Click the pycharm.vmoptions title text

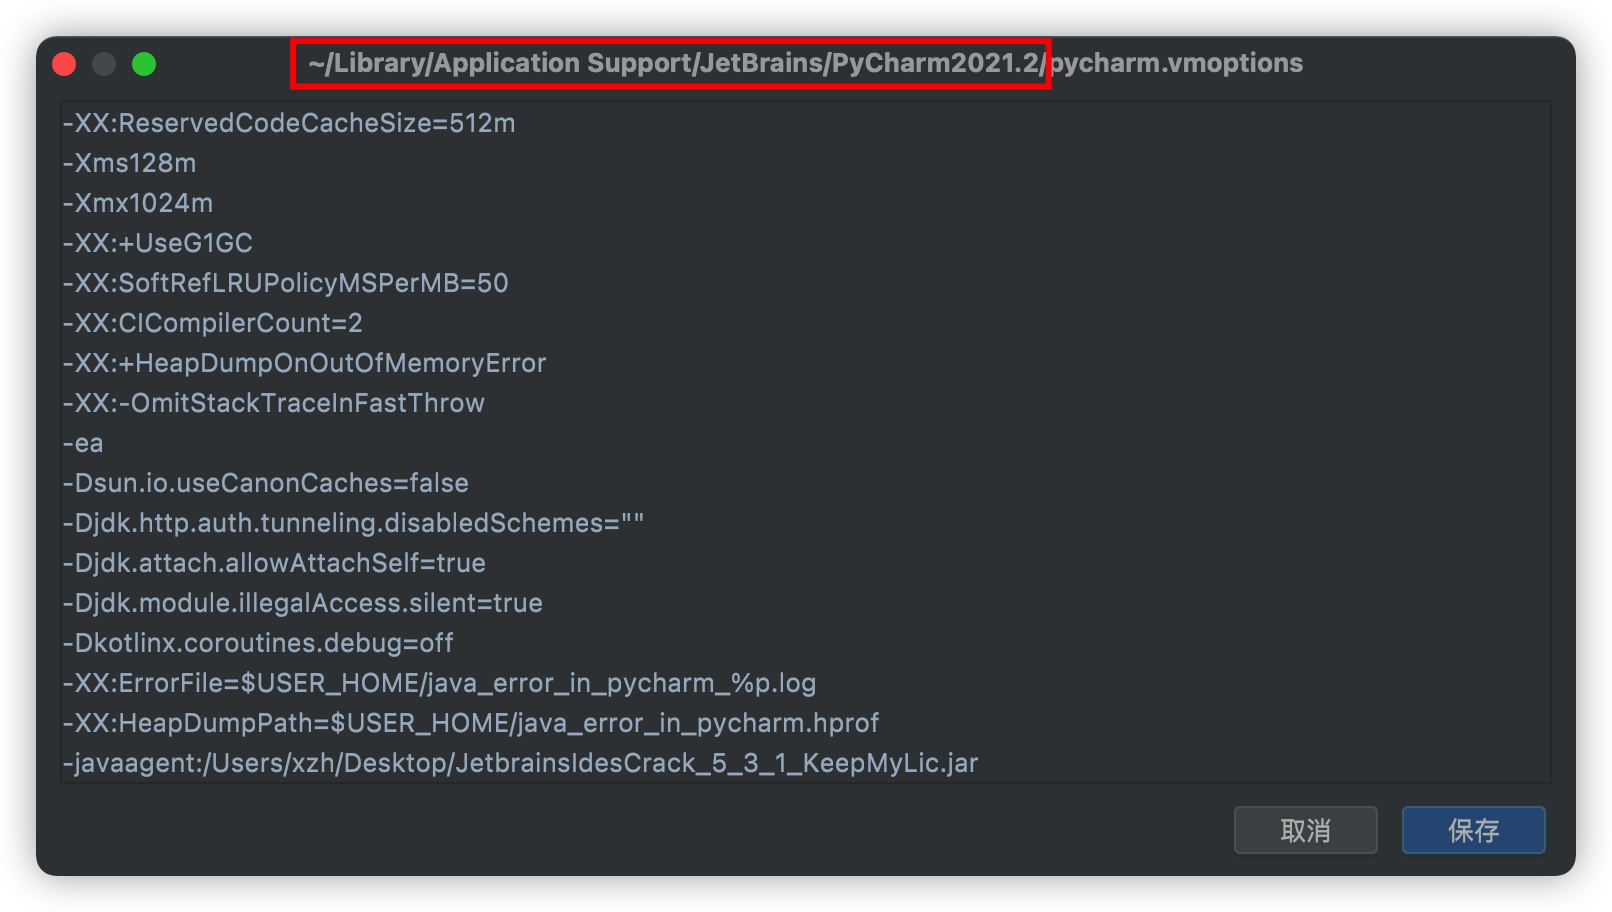(1177, 63)
